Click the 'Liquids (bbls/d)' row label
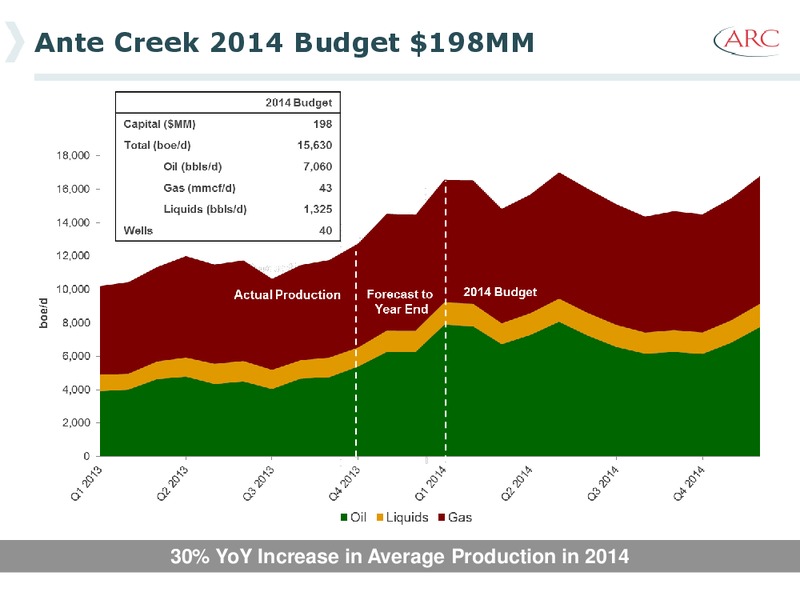The width and height of the screenshot is (800, 600). pyautogui.click(x=205, y=209)
